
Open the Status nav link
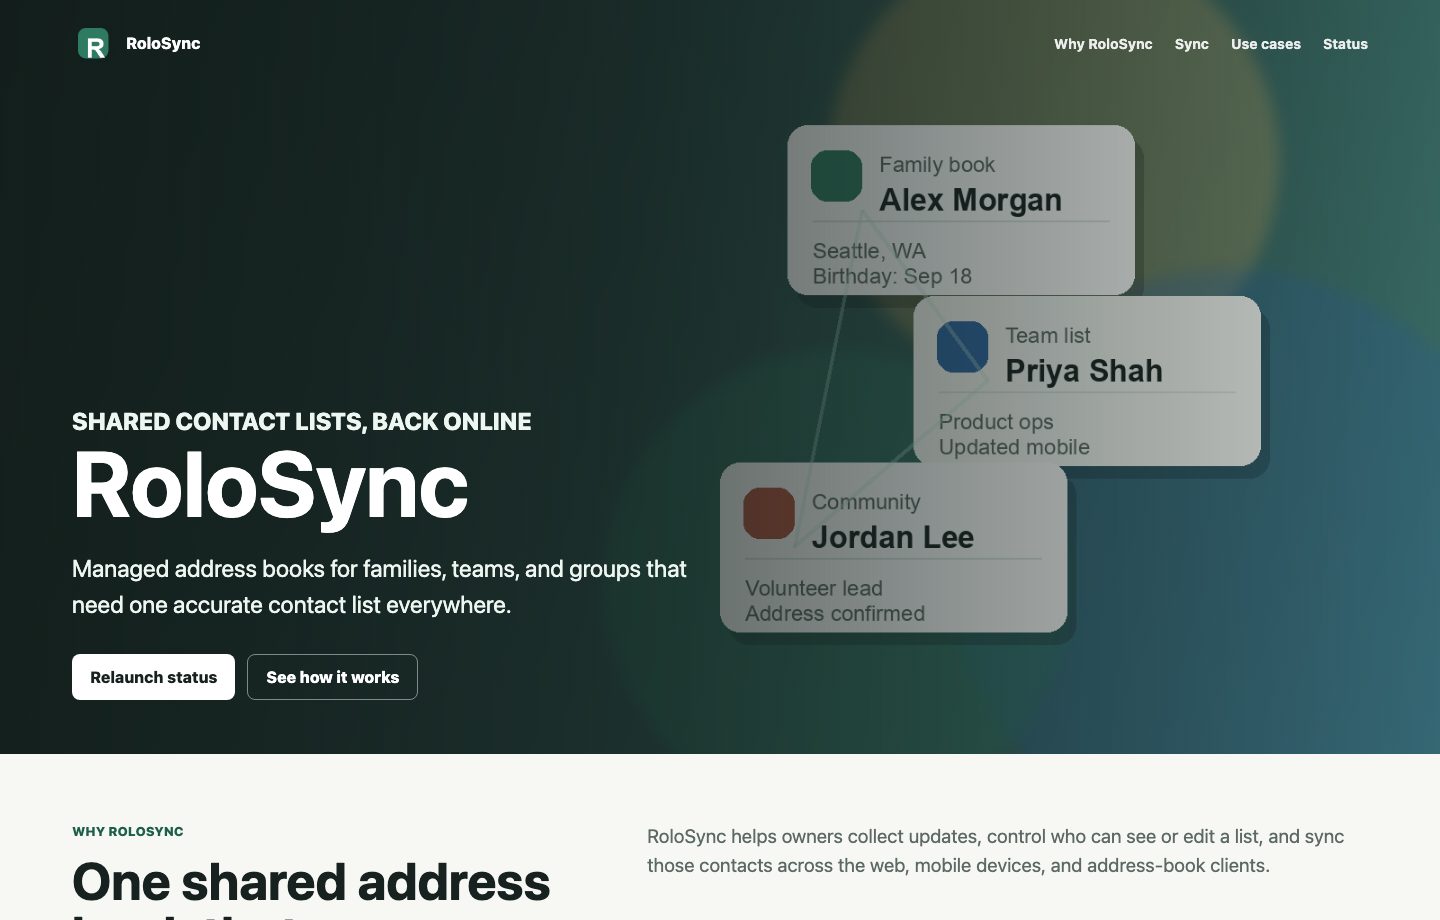1345,44
